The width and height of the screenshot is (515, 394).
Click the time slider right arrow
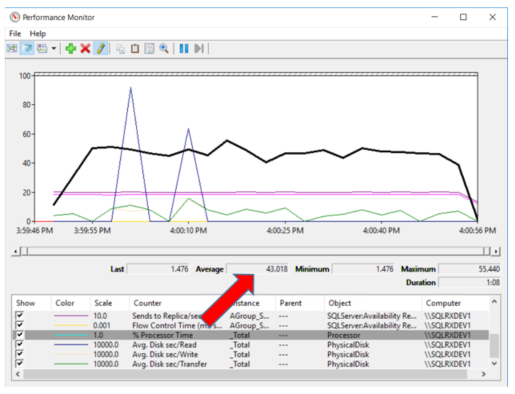pos(496,251)
